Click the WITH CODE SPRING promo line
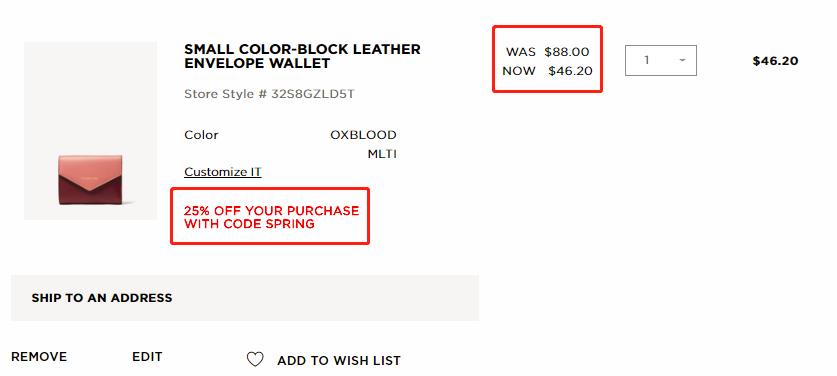837x376 pixels. [249, 224]
